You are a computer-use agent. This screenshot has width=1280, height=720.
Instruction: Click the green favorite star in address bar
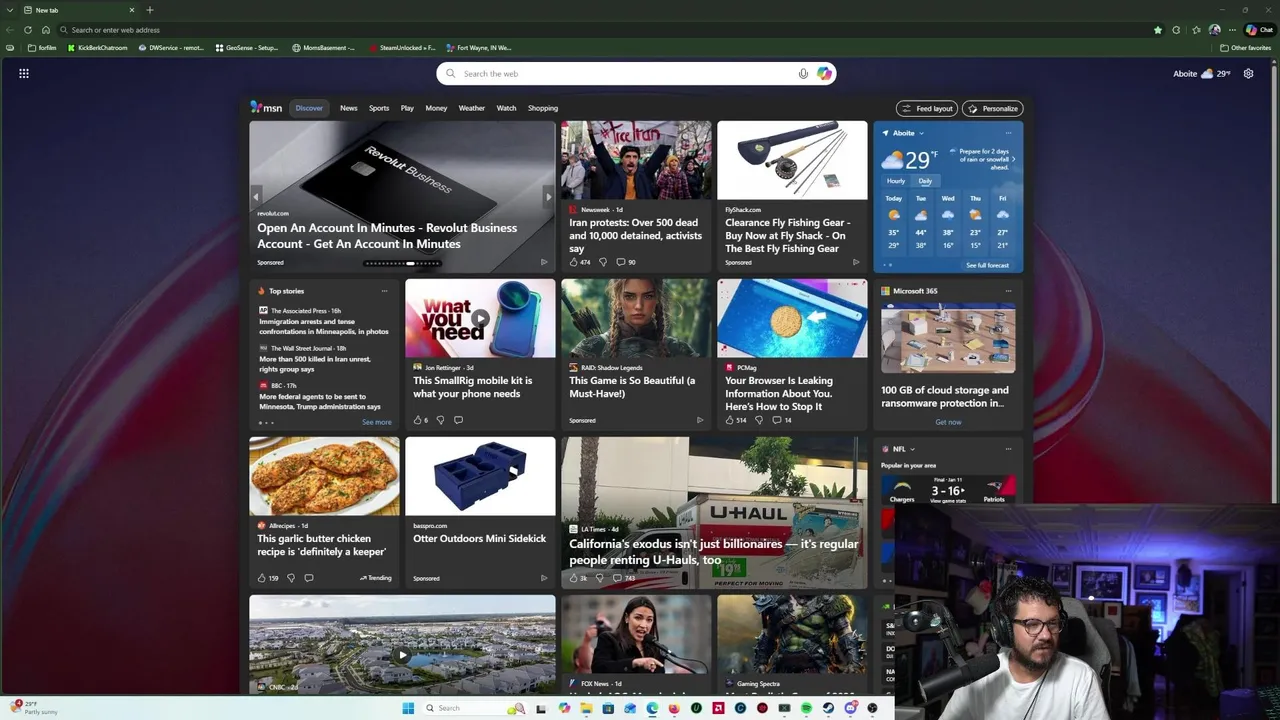tap(1158, 30)
